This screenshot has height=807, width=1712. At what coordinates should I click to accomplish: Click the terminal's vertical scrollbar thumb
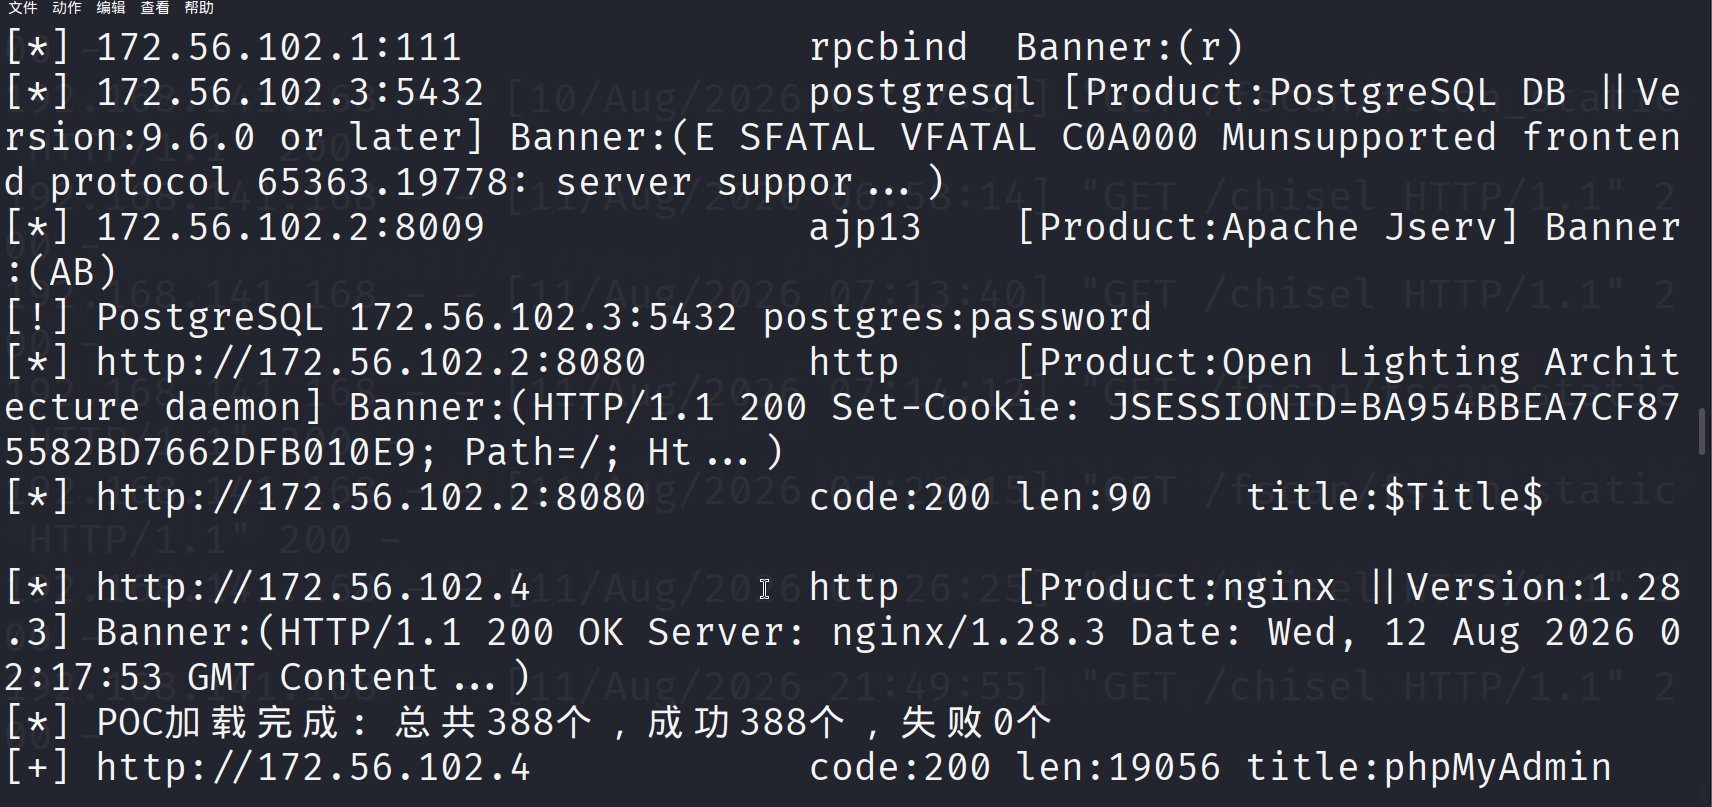(1702, 432)
